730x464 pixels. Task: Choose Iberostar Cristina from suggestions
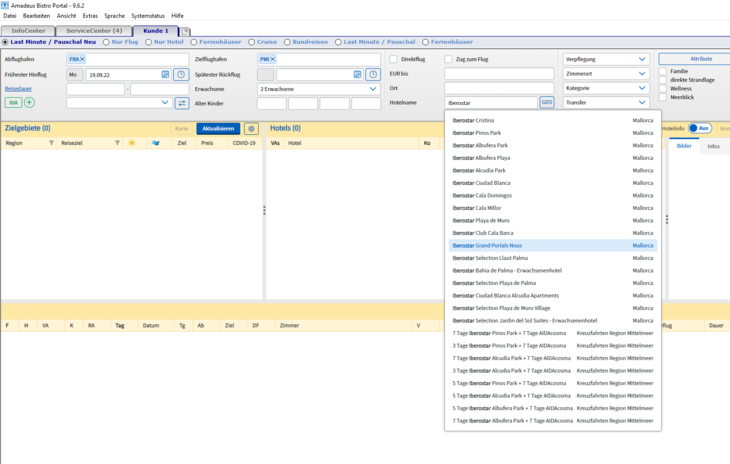(553, 120)
